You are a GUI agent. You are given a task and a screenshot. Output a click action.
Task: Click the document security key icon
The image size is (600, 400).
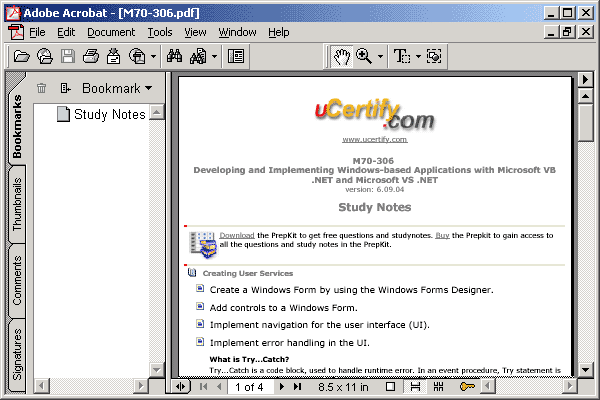coord(467,387)
